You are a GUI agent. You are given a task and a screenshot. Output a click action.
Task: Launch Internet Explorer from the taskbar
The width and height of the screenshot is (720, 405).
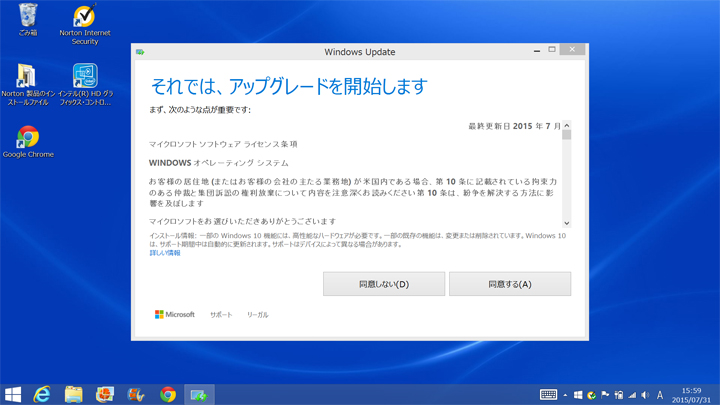tap(42, 394)
